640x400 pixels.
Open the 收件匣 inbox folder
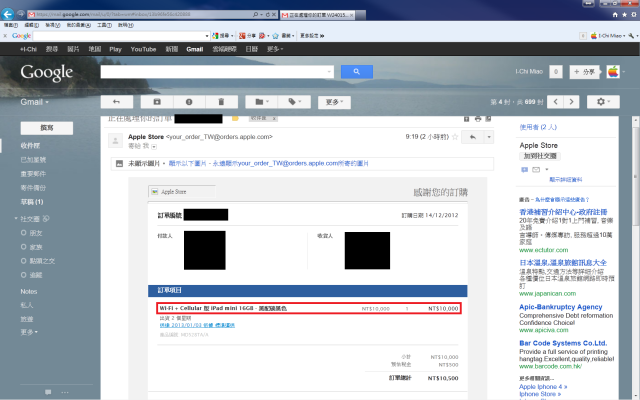(x=30, y=146)
